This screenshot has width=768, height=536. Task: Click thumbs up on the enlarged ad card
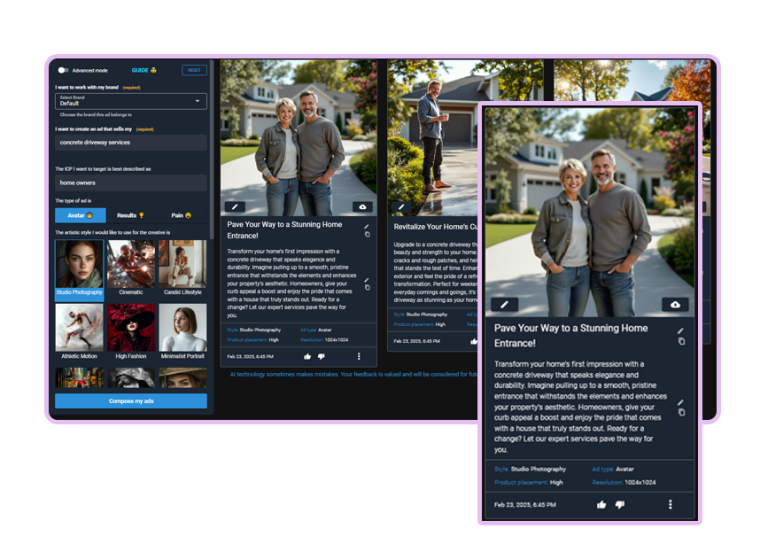(601, 504)
